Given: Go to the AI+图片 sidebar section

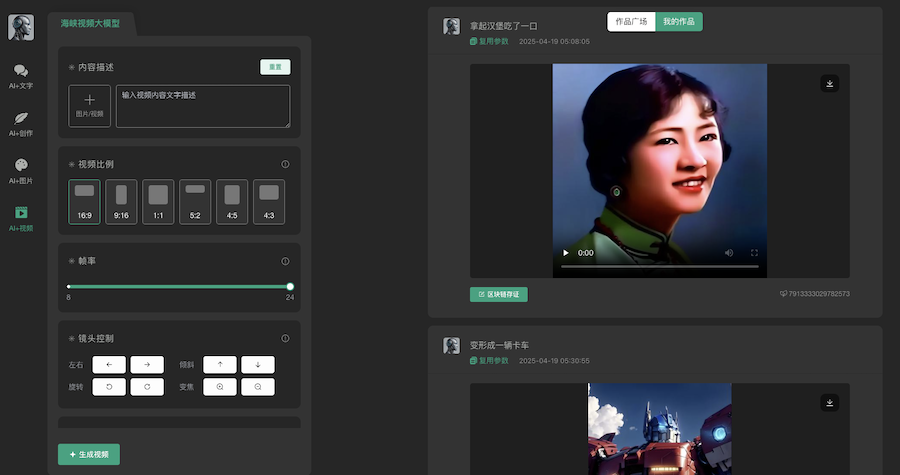Looking at the screenshot, I should pyautogui.click(x=21, y=171).
